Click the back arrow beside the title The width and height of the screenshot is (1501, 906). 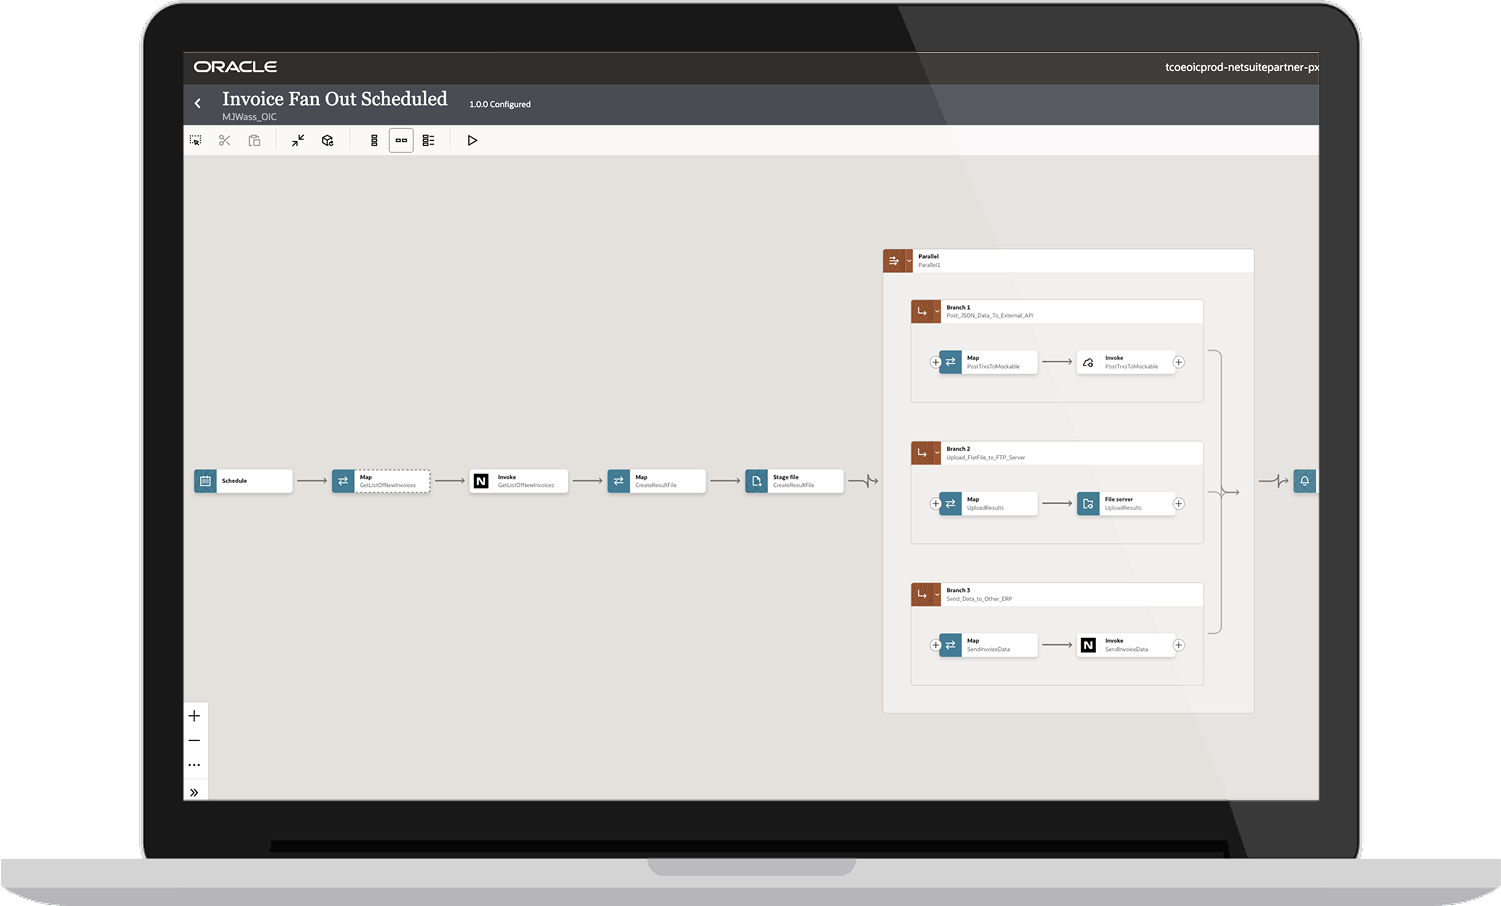[x=198, y=103]
